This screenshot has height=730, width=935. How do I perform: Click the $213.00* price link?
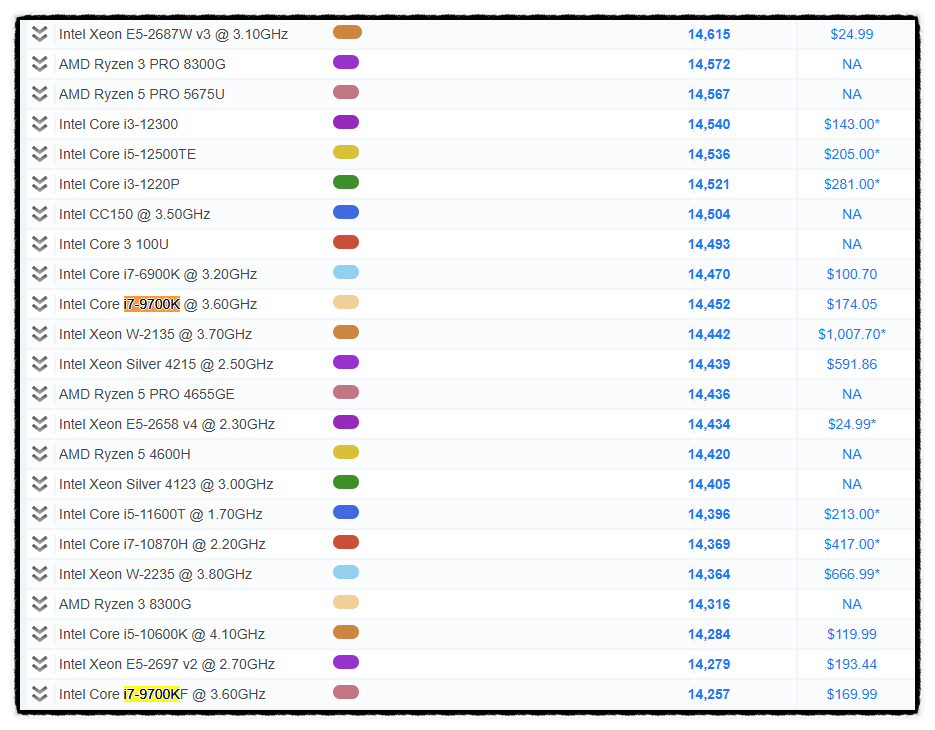click(852, 514)
